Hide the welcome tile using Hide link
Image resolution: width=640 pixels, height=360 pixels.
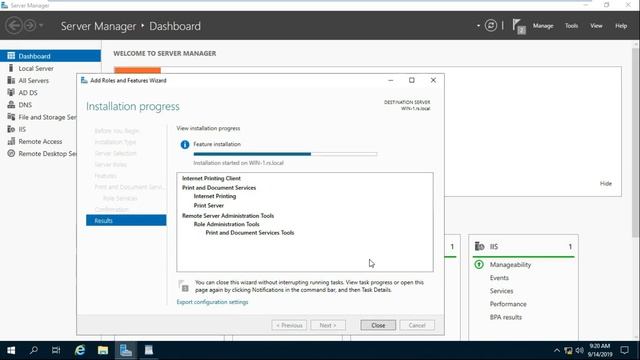point(606,184)
